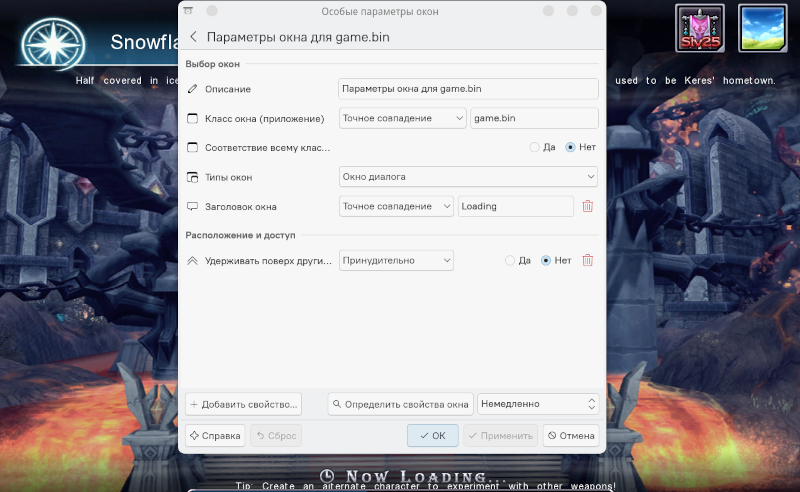The height and width of the screenshot is (492, 800).
Task: Click the Применить button
Action: pyautogui.click(x=501, y=436)
